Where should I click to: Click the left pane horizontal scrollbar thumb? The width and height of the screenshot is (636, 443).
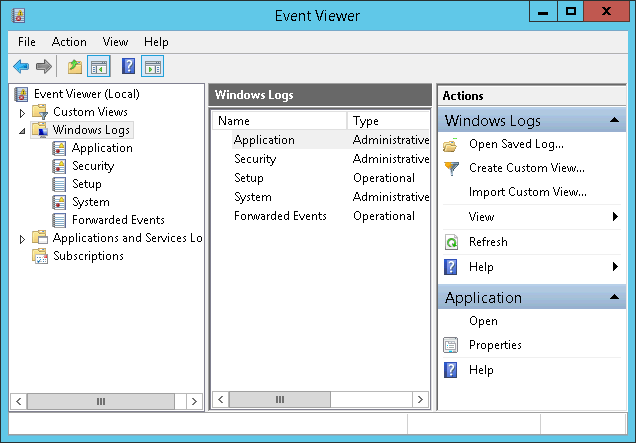coord(100,401)
